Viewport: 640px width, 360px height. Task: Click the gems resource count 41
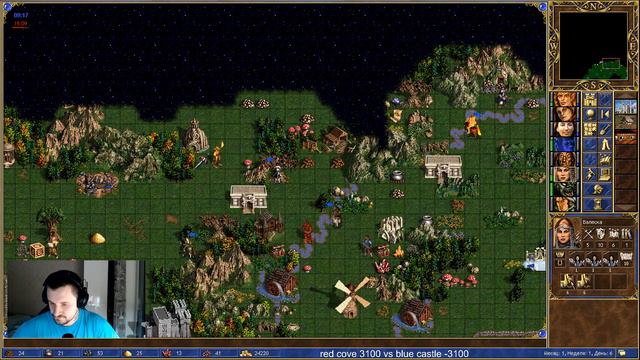point(218,353)
